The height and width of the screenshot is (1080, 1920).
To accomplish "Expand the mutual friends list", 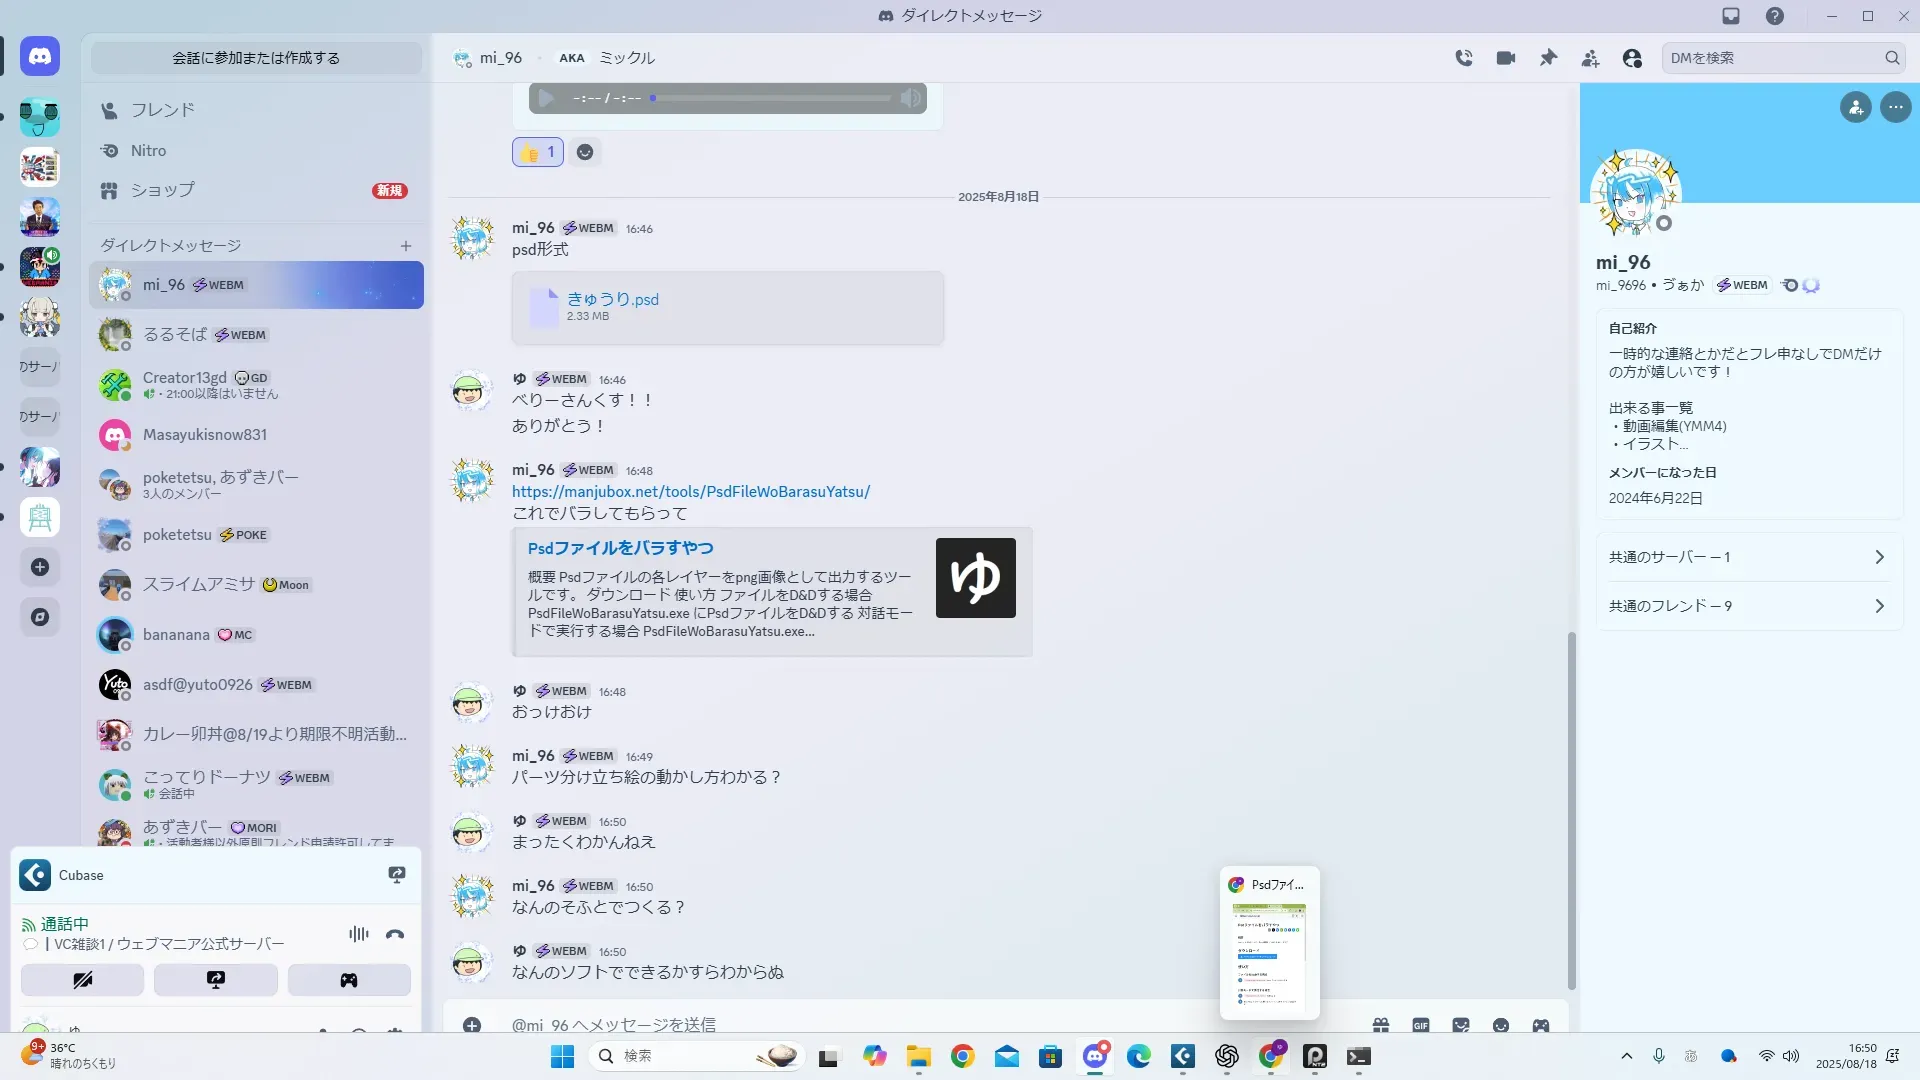I will [1748, 606].
